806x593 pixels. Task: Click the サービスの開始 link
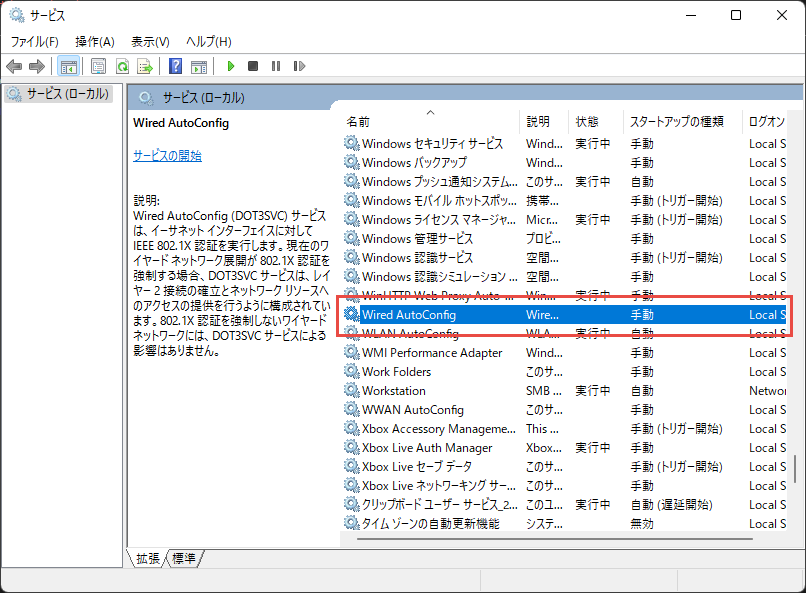click(x=167, y=156)
